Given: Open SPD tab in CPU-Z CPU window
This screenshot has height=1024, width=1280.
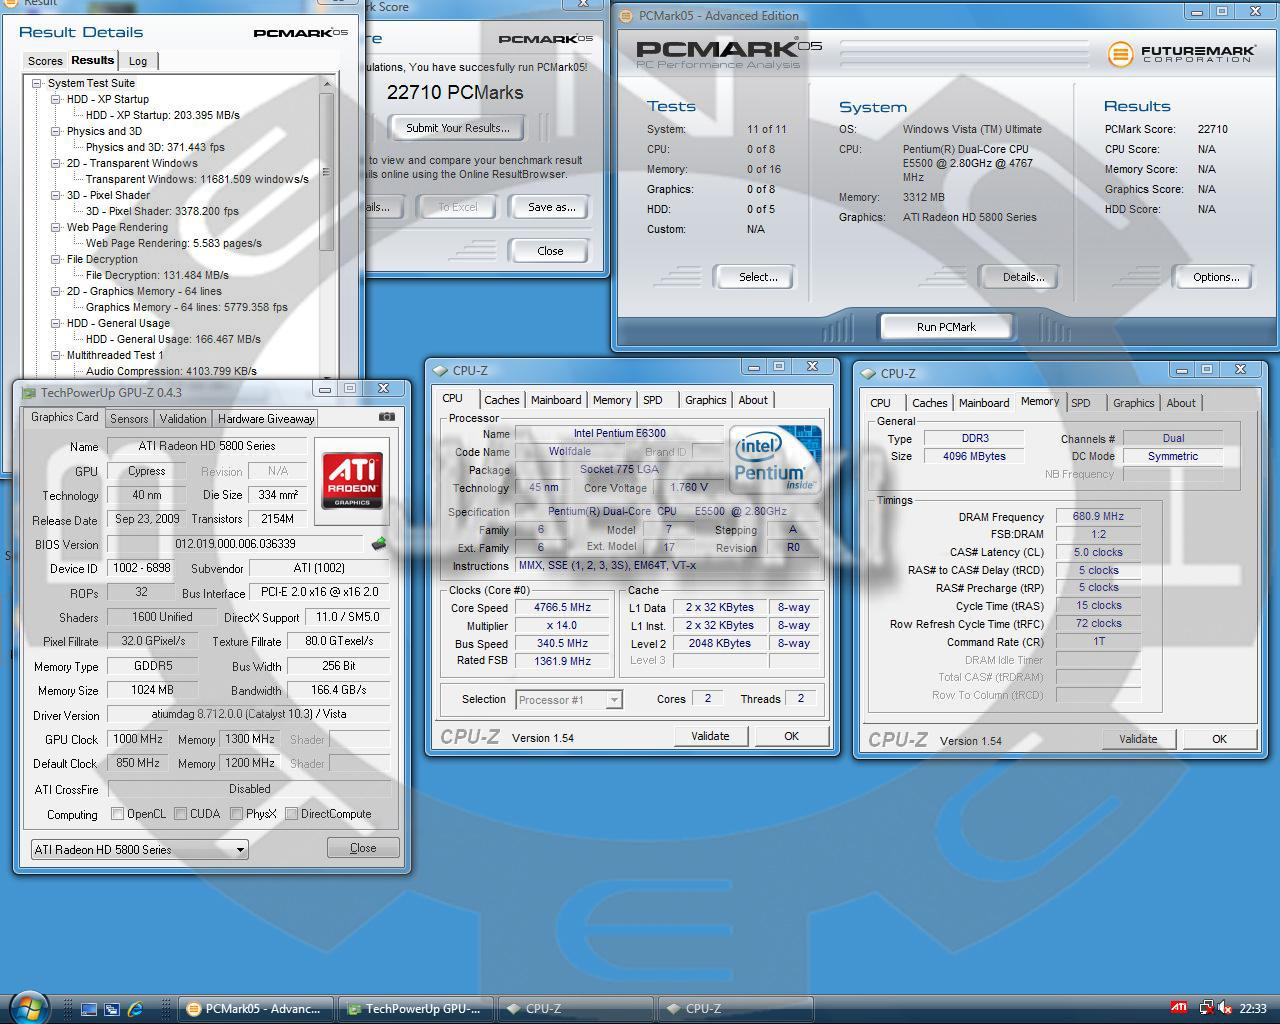Looking at the screenshot, I should (x=653, y=400).
